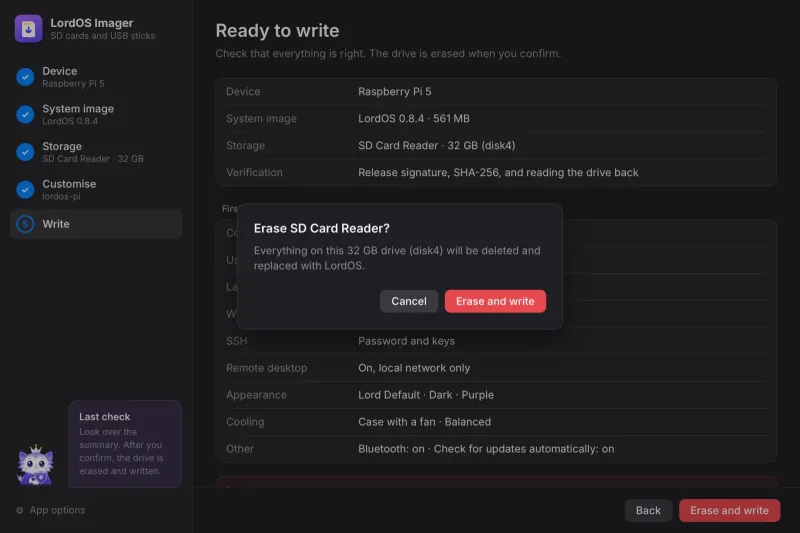This screenshot has height=533, width=800.
Task: Select the Write step in sidebar
Action: pos(96,224)
